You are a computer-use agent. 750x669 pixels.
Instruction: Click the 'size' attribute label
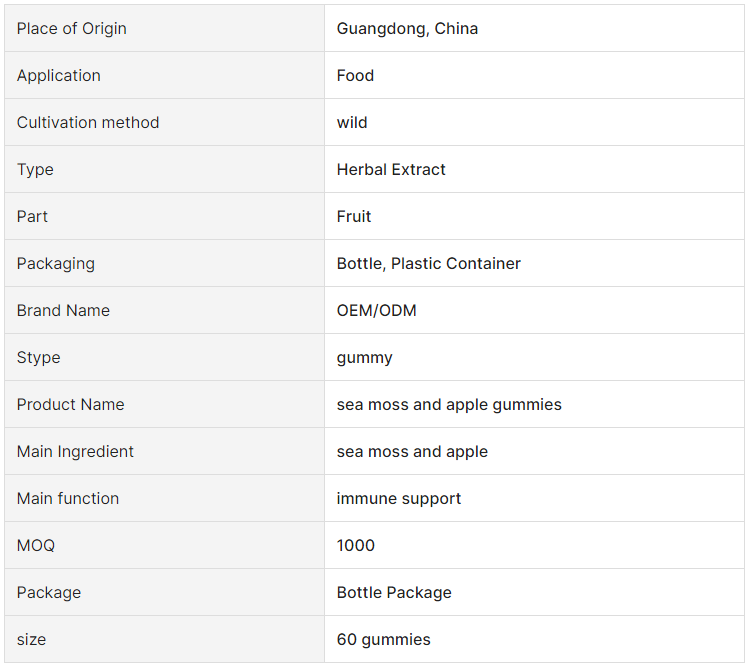[x=32, y=640]
